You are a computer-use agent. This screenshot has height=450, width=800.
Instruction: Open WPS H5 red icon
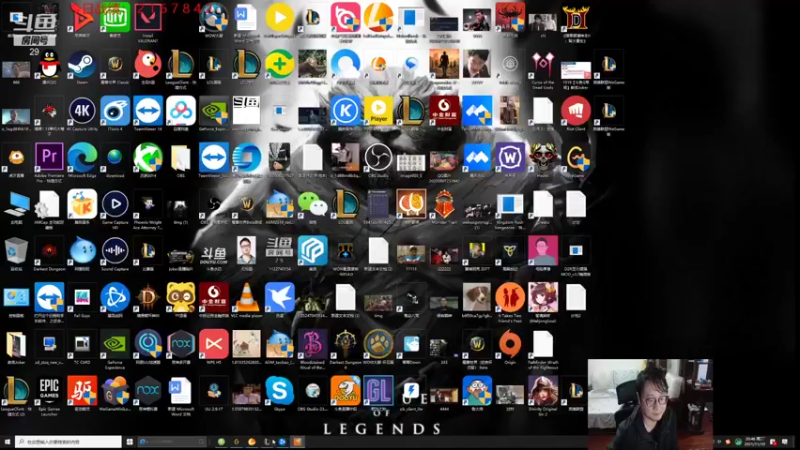click(214, 344)
